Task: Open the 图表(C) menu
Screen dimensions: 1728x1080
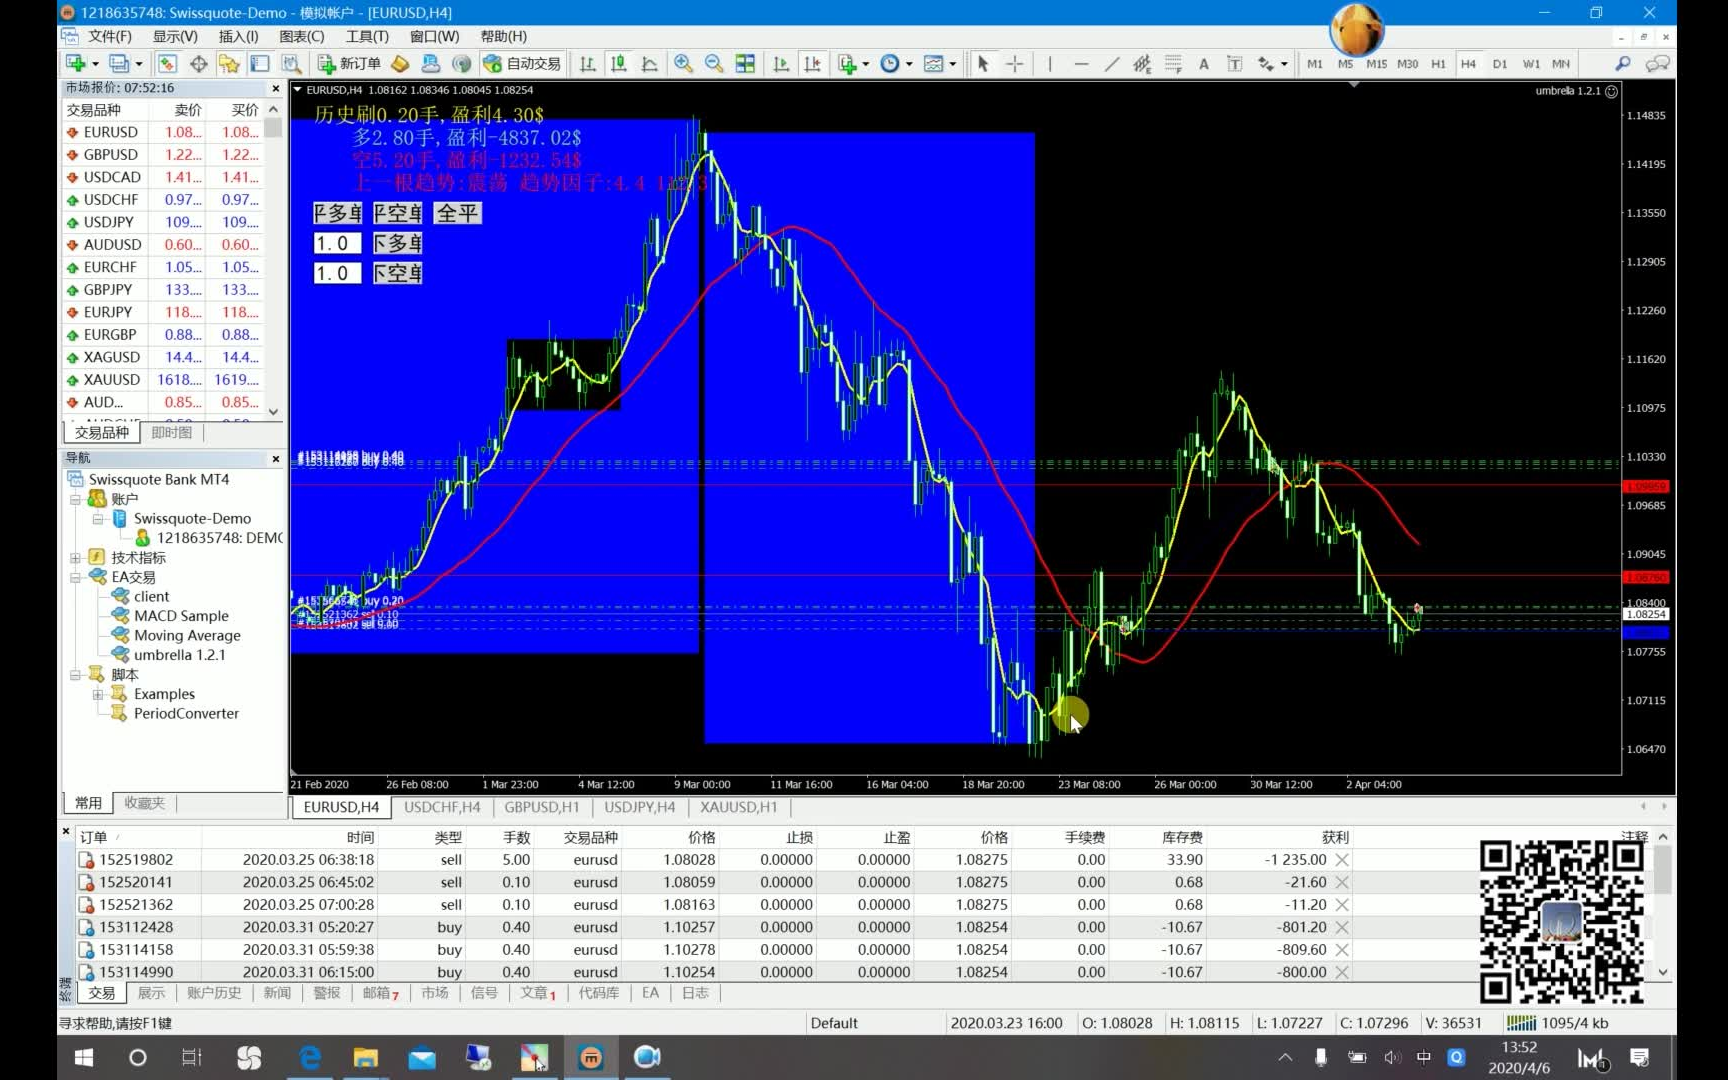Action: (301, 36)
